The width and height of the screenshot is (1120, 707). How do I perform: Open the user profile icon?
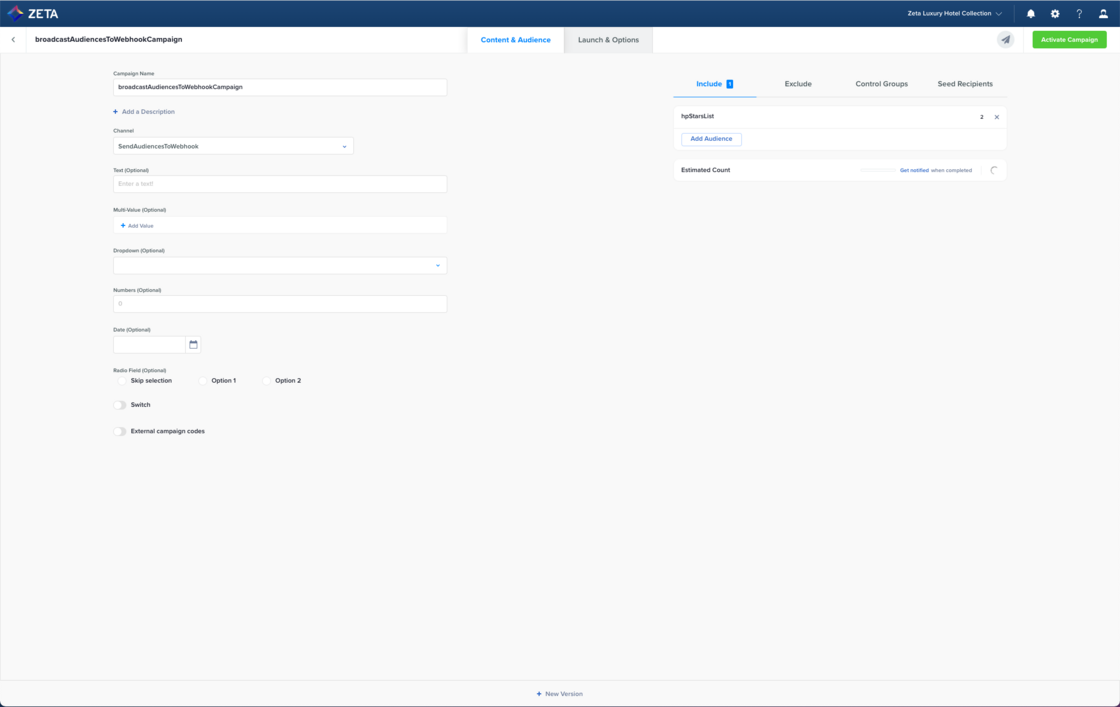1103,14
